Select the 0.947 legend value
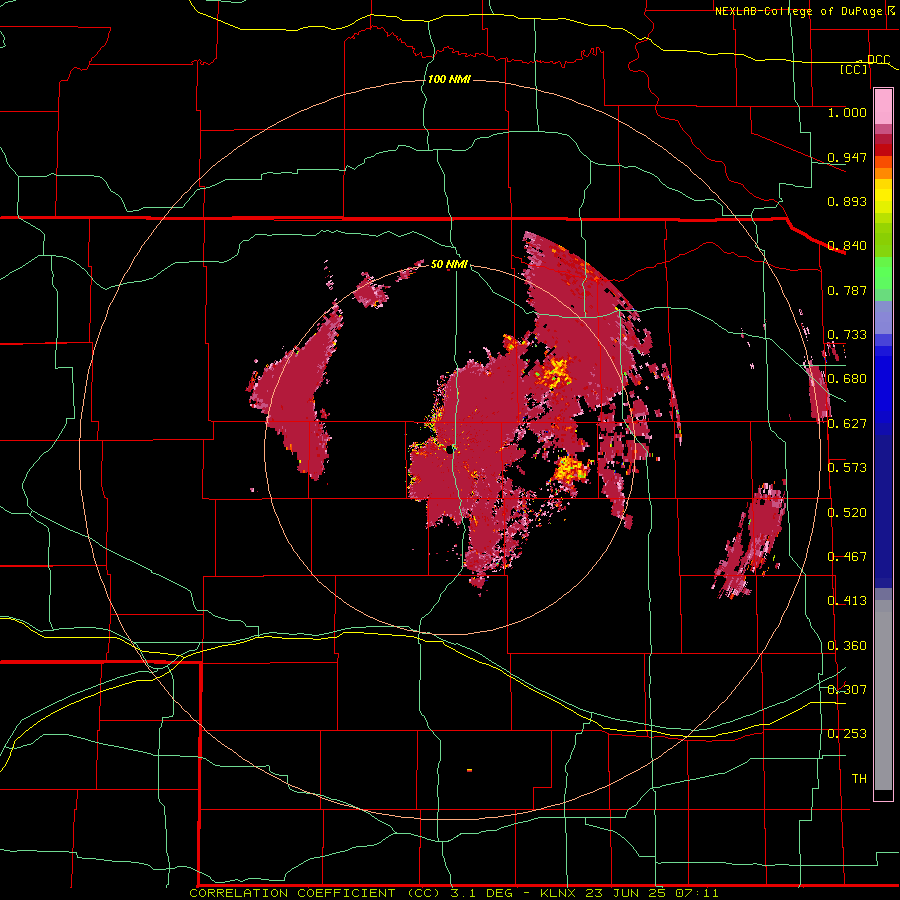900x900 pixels. tap(847, 157)
